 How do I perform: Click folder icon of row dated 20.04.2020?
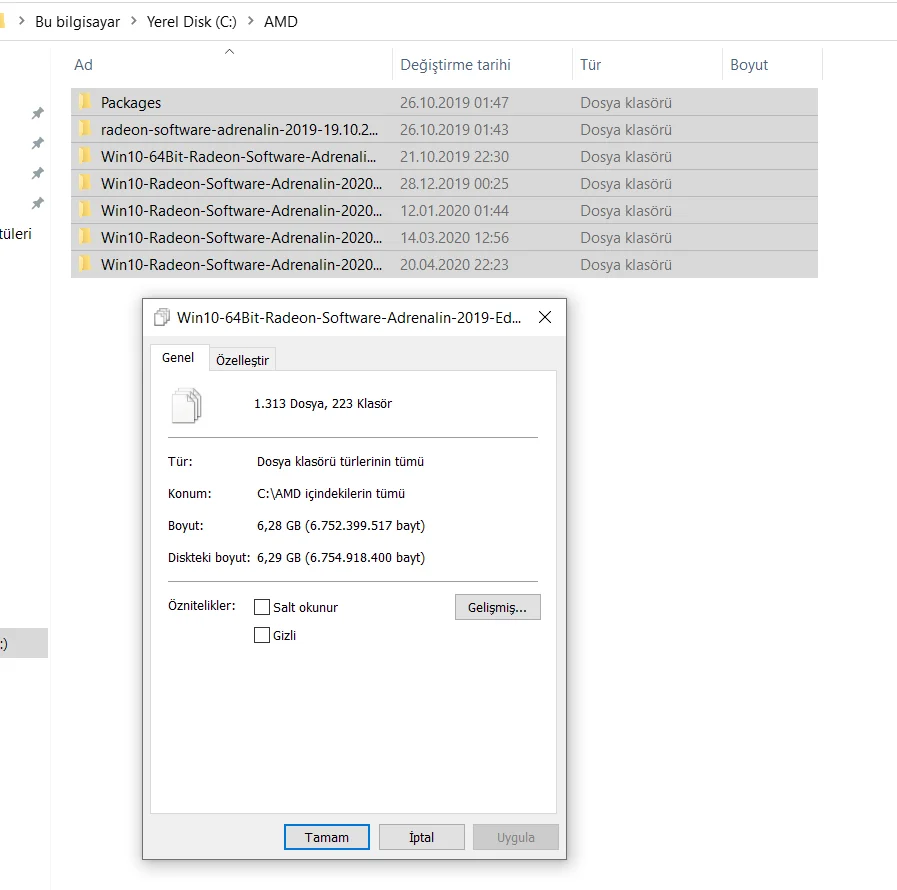click(85, 264)
